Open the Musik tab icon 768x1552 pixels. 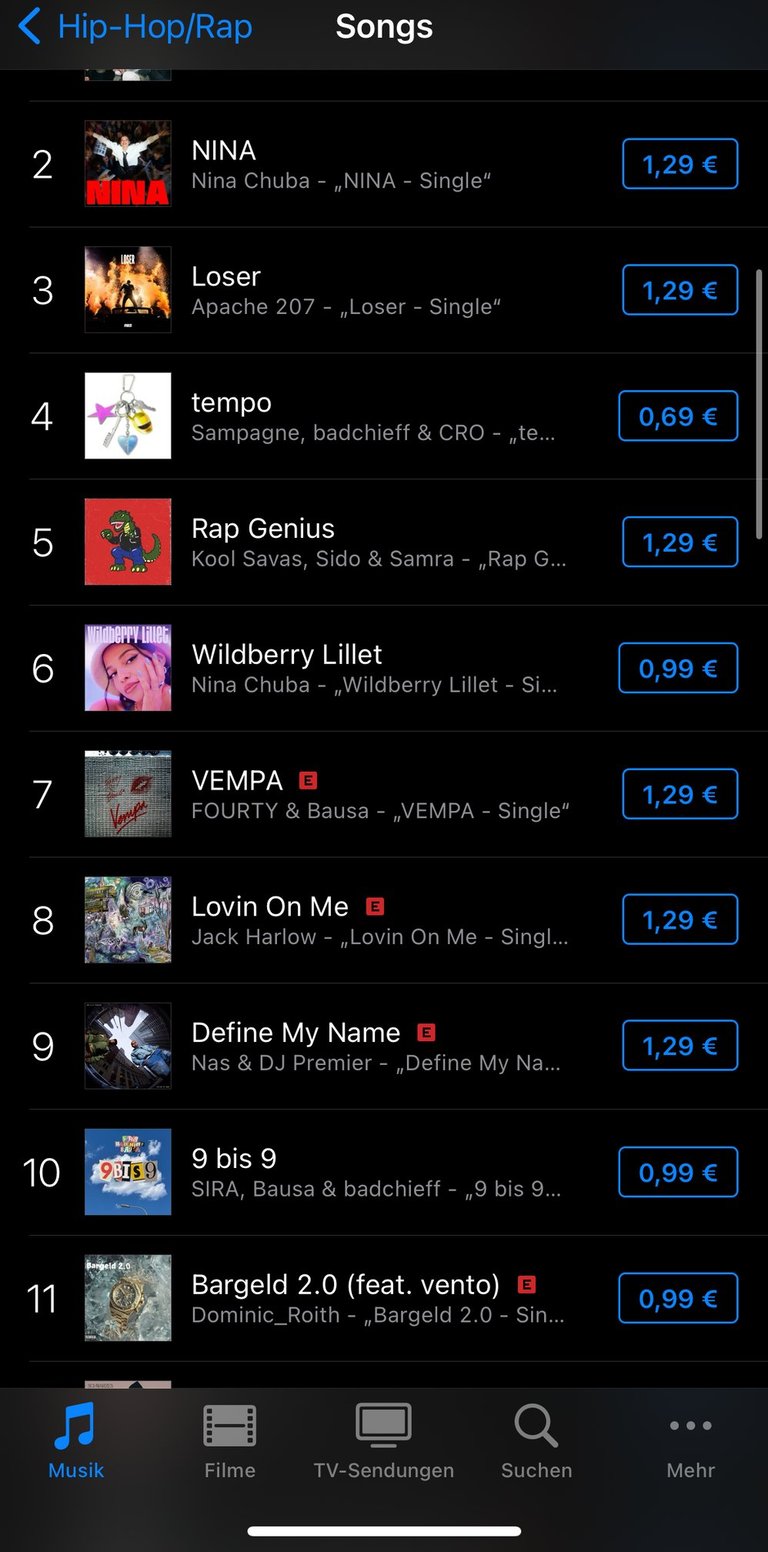(76, 1426)
